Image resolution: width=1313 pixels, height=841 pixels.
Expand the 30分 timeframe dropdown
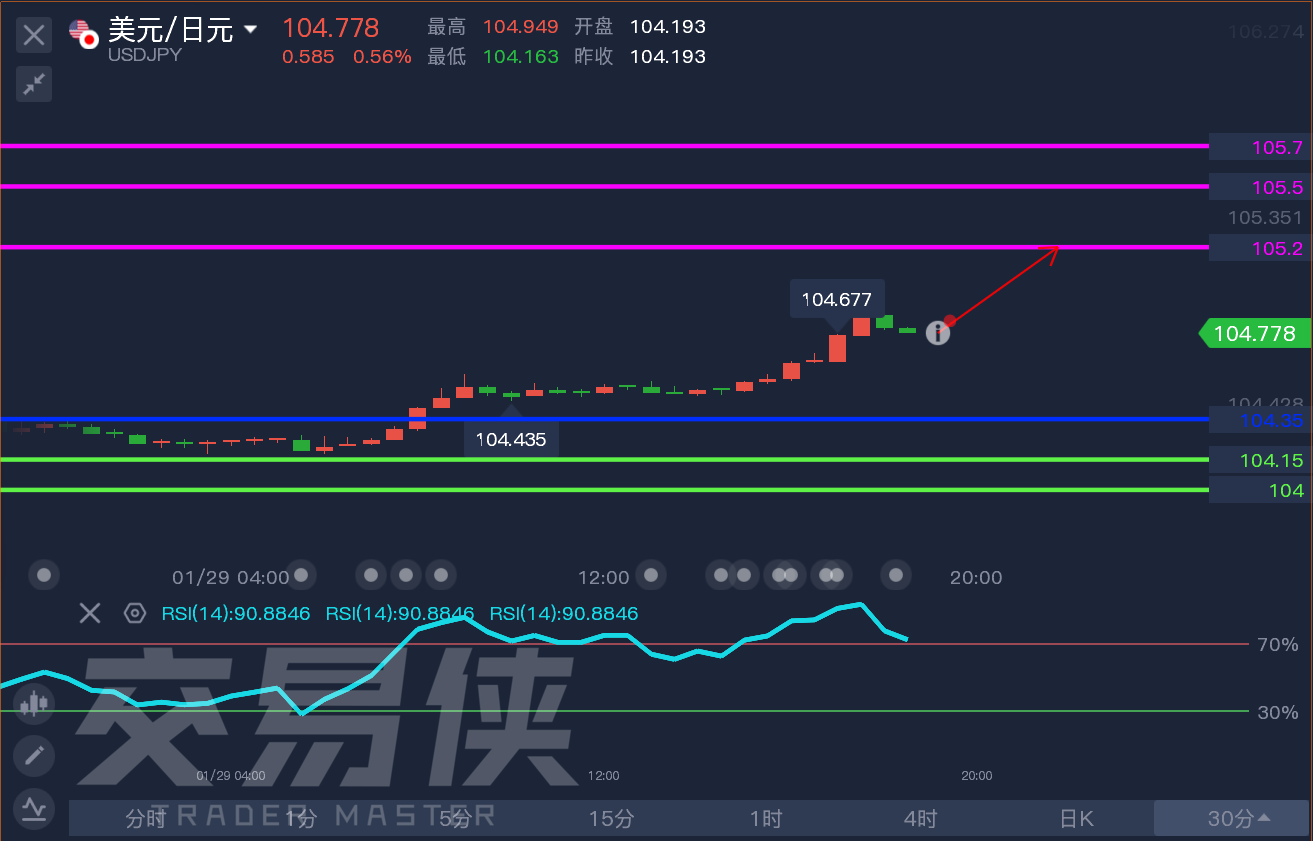(1232, 819)
